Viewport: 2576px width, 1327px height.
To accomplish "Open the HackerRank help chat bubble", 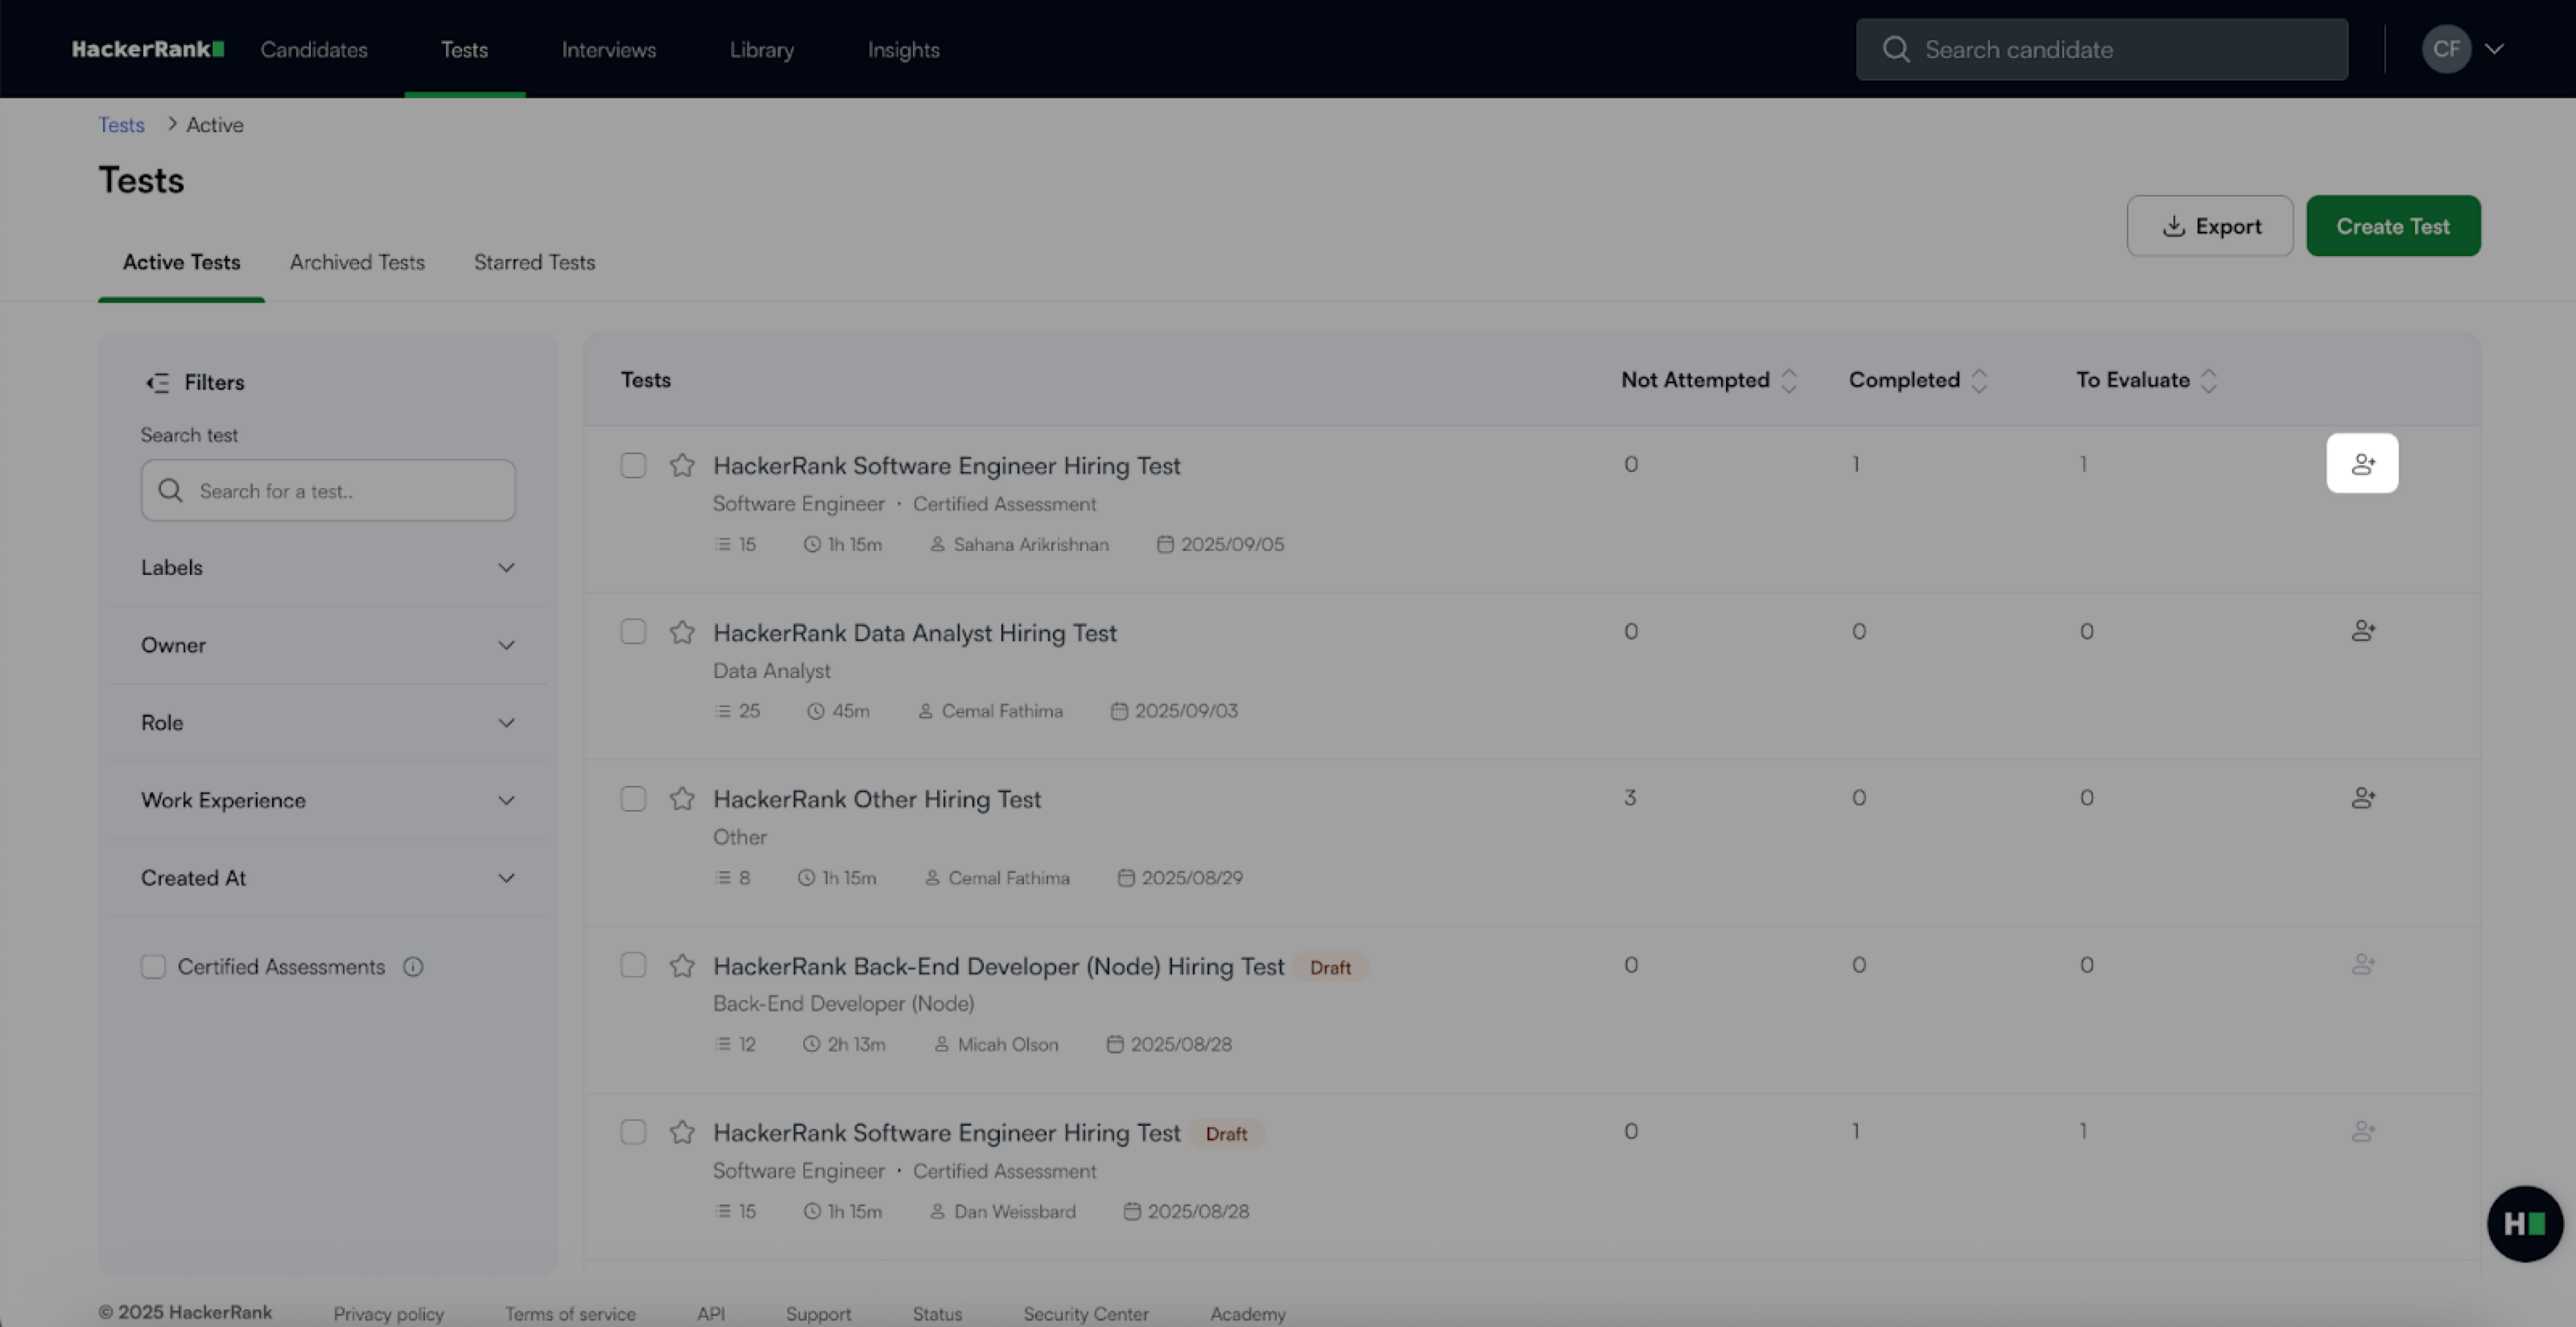I will [2524, 1223].
